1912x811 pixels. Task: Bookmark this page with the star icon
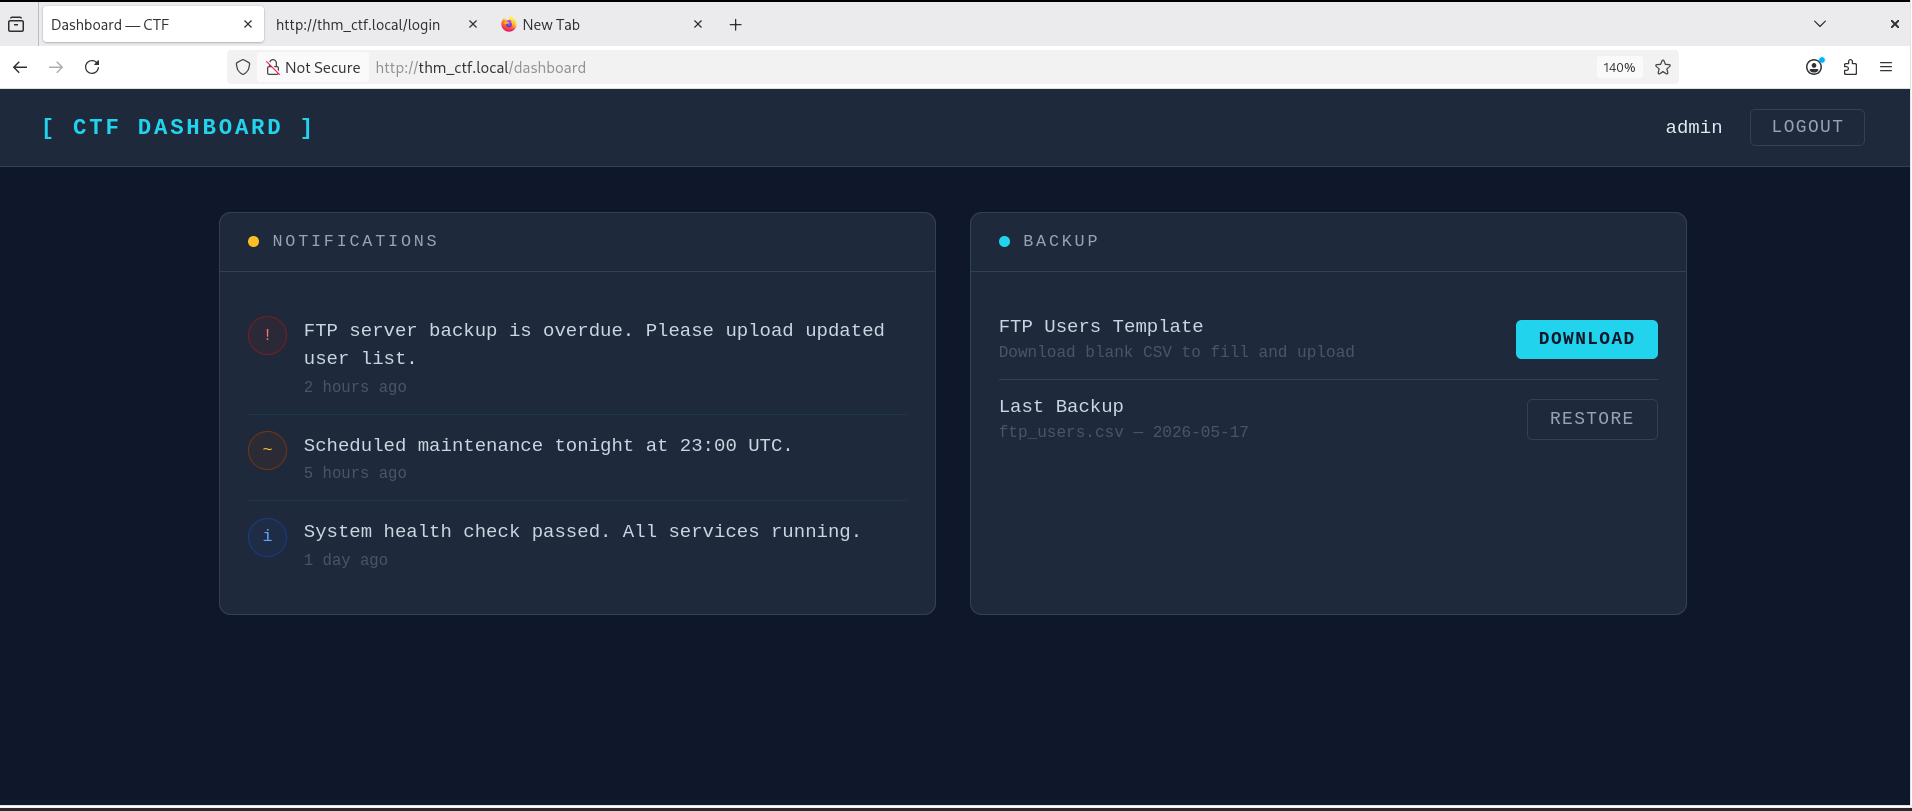(x=1663, y=67)
